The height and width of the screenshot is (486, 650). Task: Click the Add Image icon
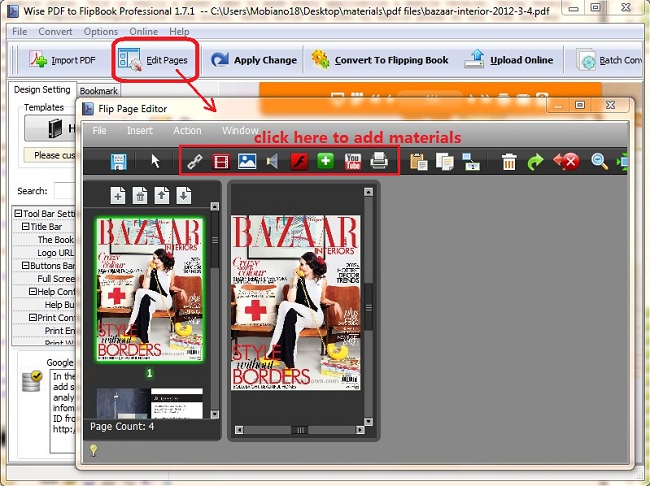[x=247, y=161]
